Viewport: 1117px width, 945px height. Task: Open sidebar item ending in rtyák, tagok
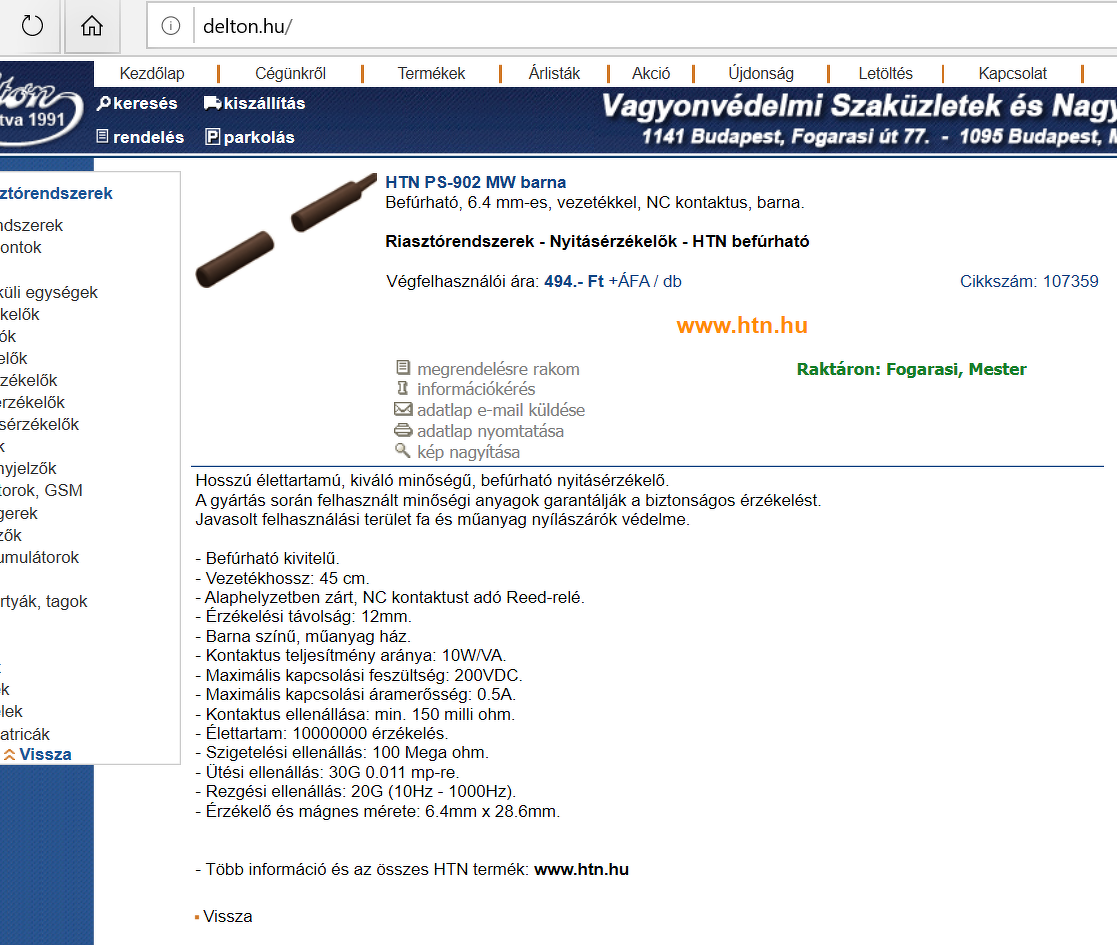tap(43, 602)
